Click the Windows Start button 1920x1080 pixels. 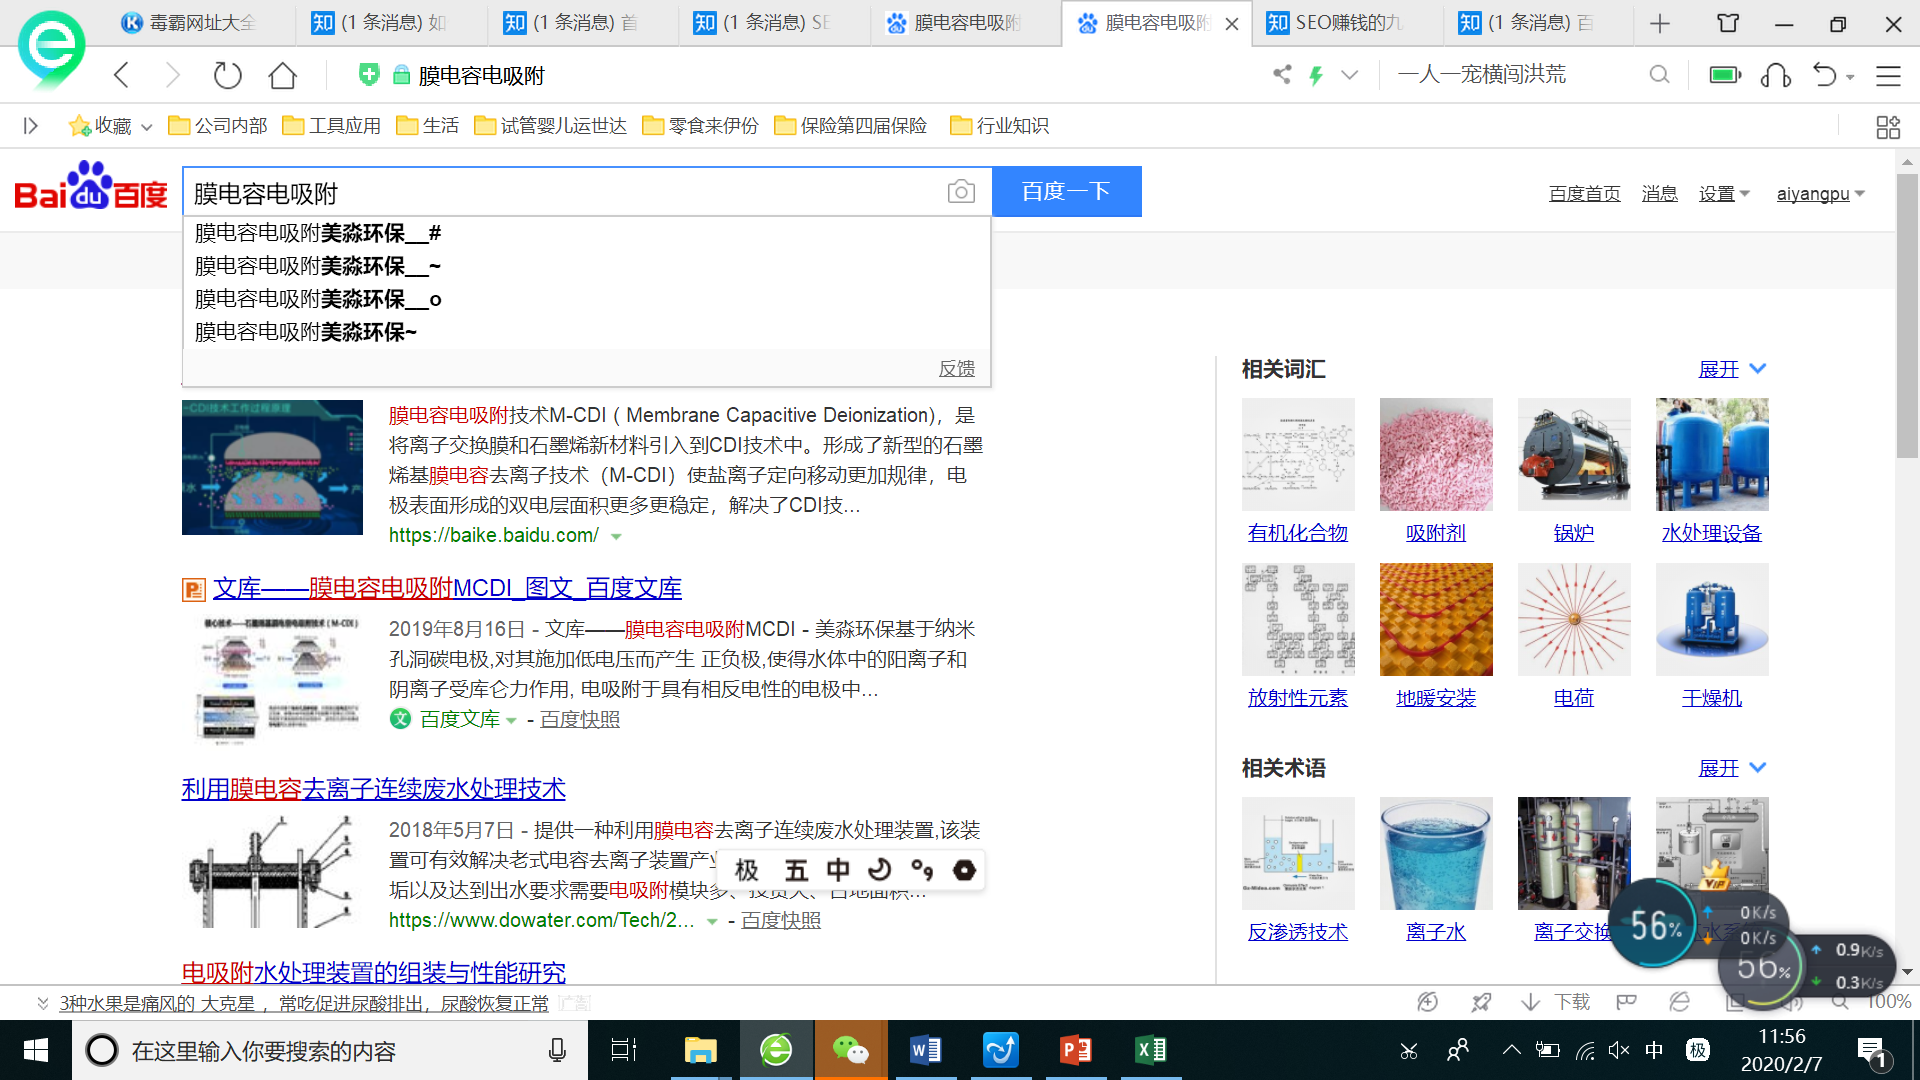(36, 1050)
